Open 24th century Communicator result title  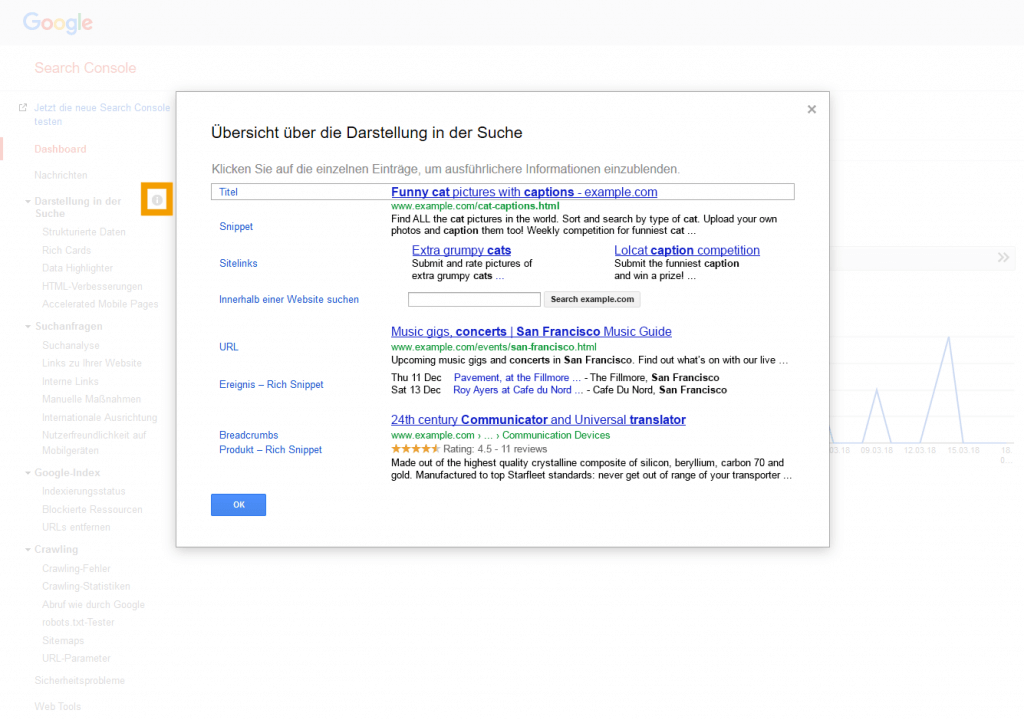[538, 419]
